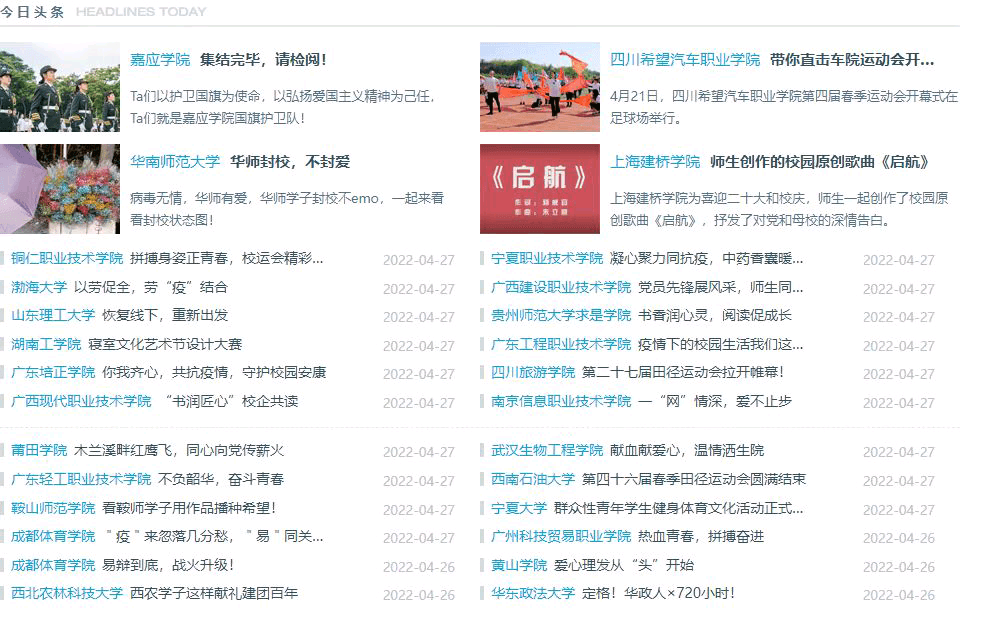The height and width of the screenshot is (617, 985).
Task: Click the 武汉生物工程学院 link
Action: coord(547,450)
